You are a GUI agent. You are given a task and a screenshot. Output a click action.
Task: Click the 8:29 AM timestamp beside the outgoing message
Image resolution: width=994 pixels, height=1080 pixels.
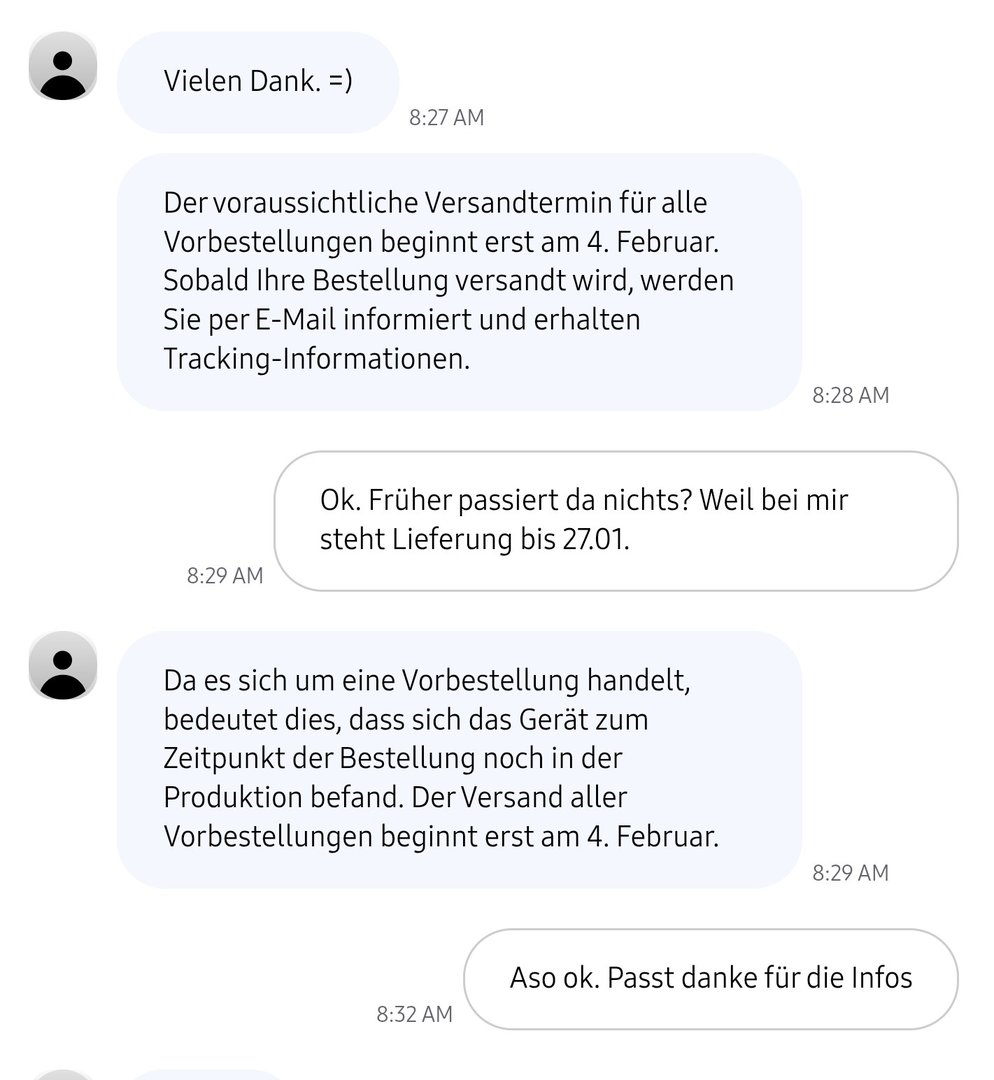click(225, 576)
